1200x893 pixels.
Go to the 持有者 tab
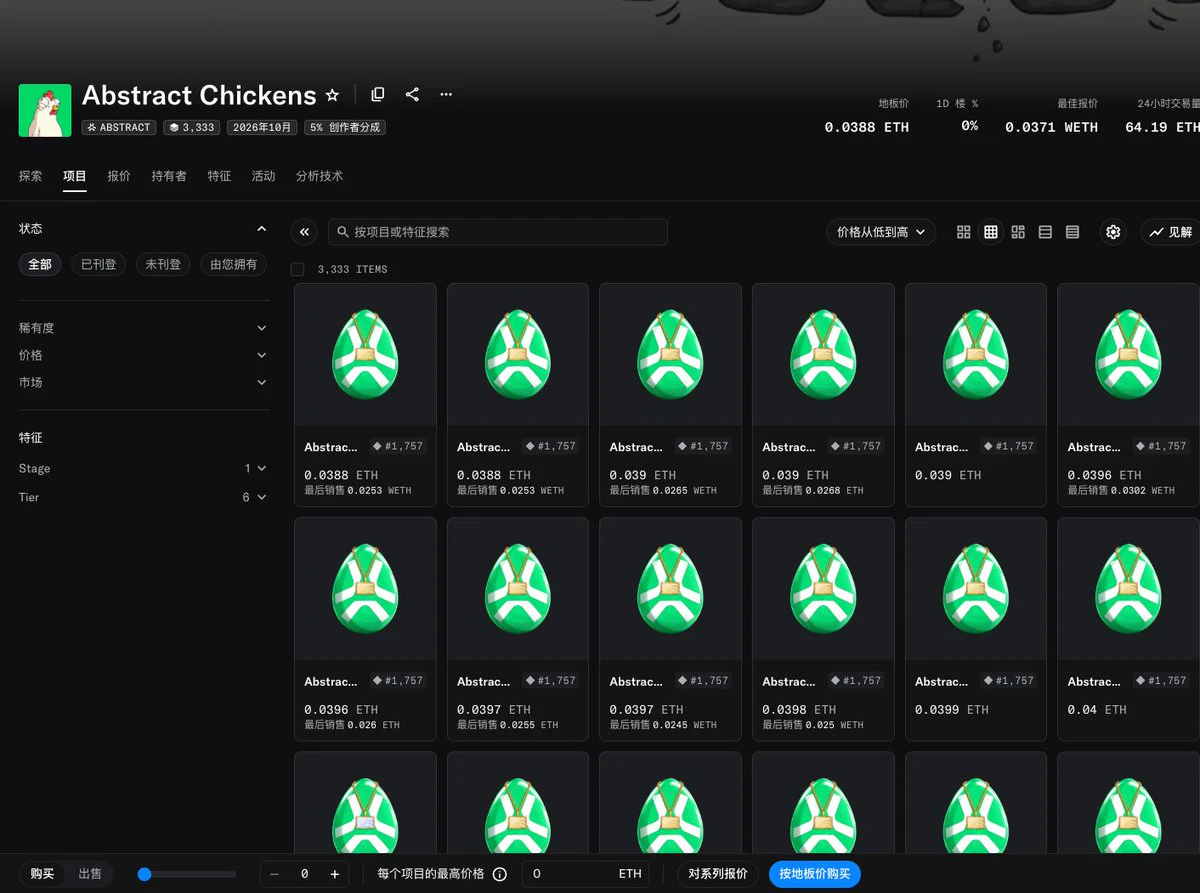pos(169,176)
